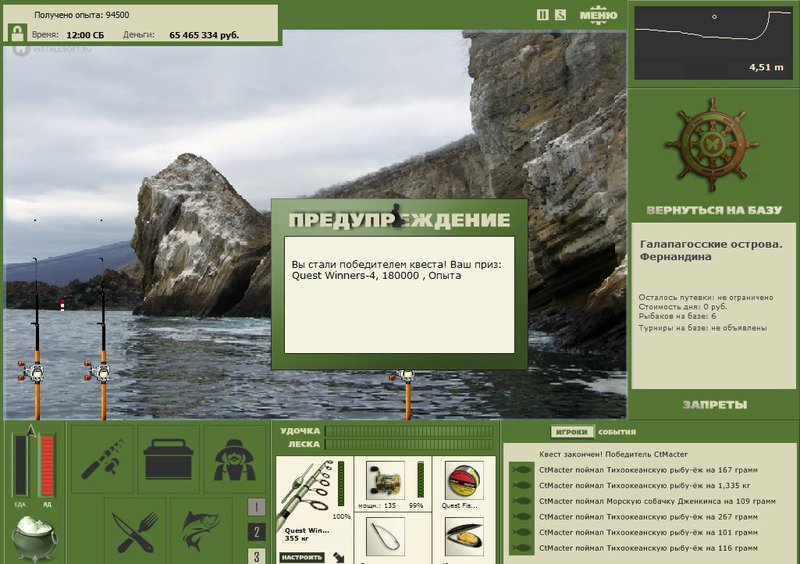Click location name Галапагосские острова. Фернандина
The height and width of the screenshot is (564, 800).
711,250
